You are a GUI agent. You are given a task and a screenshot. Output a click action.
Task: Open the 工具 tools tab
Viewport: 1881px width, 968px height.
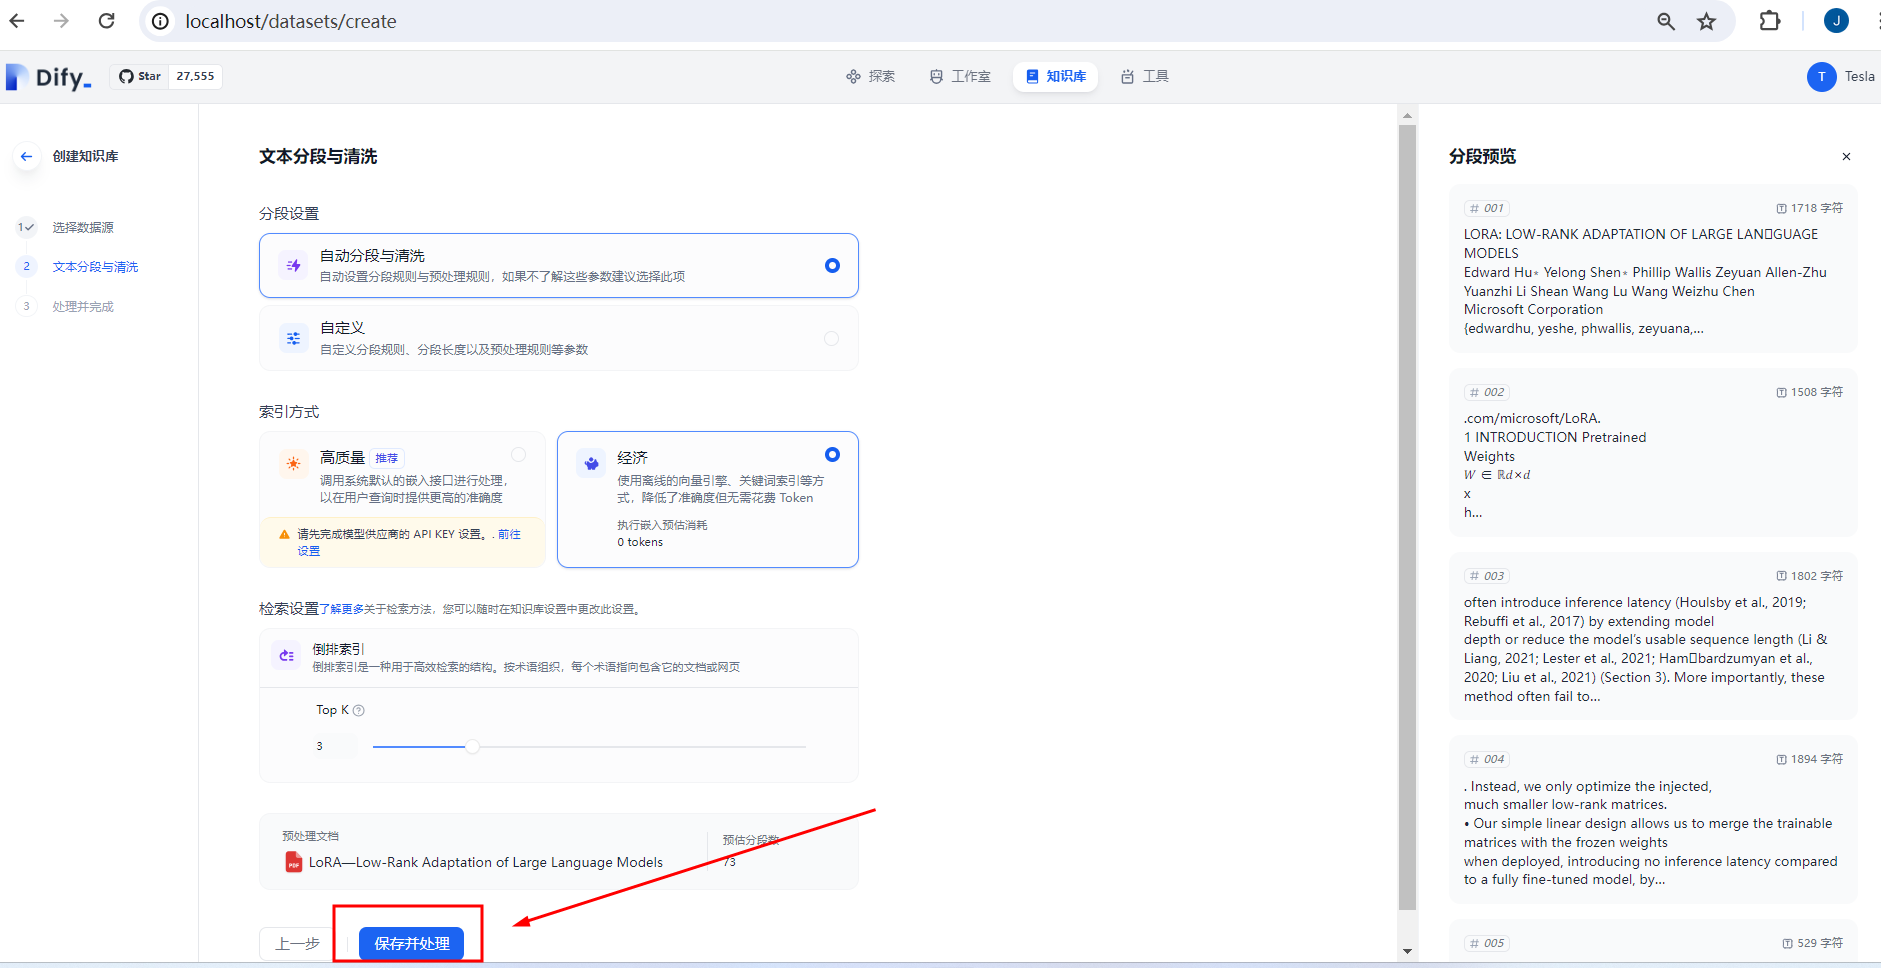pos(1145,76)
